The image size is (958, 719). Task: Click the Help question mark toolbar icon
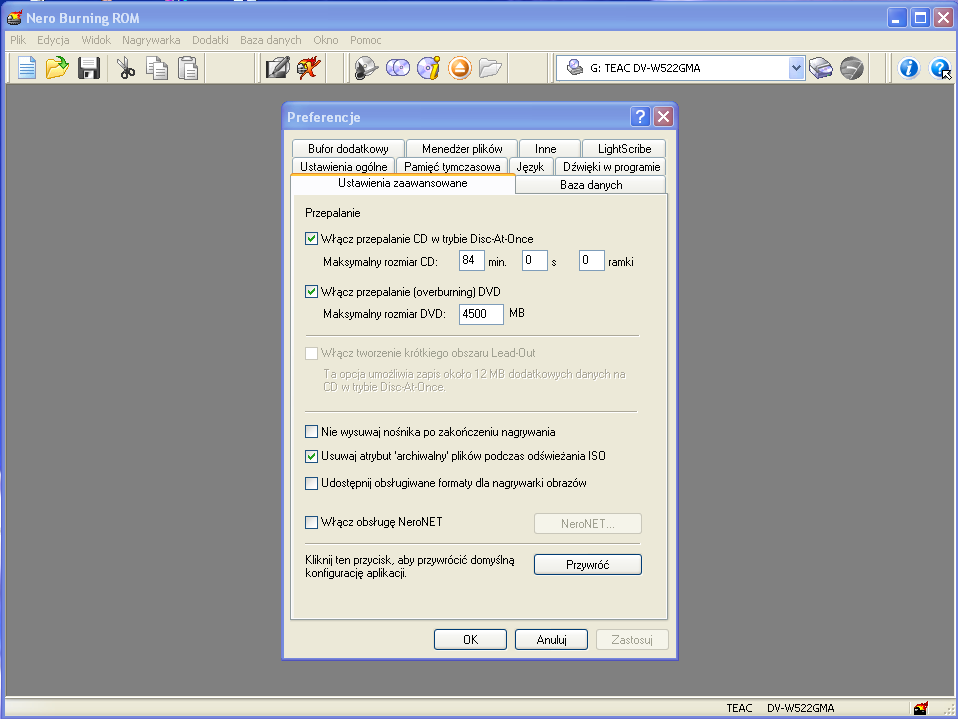coord(940,68)
